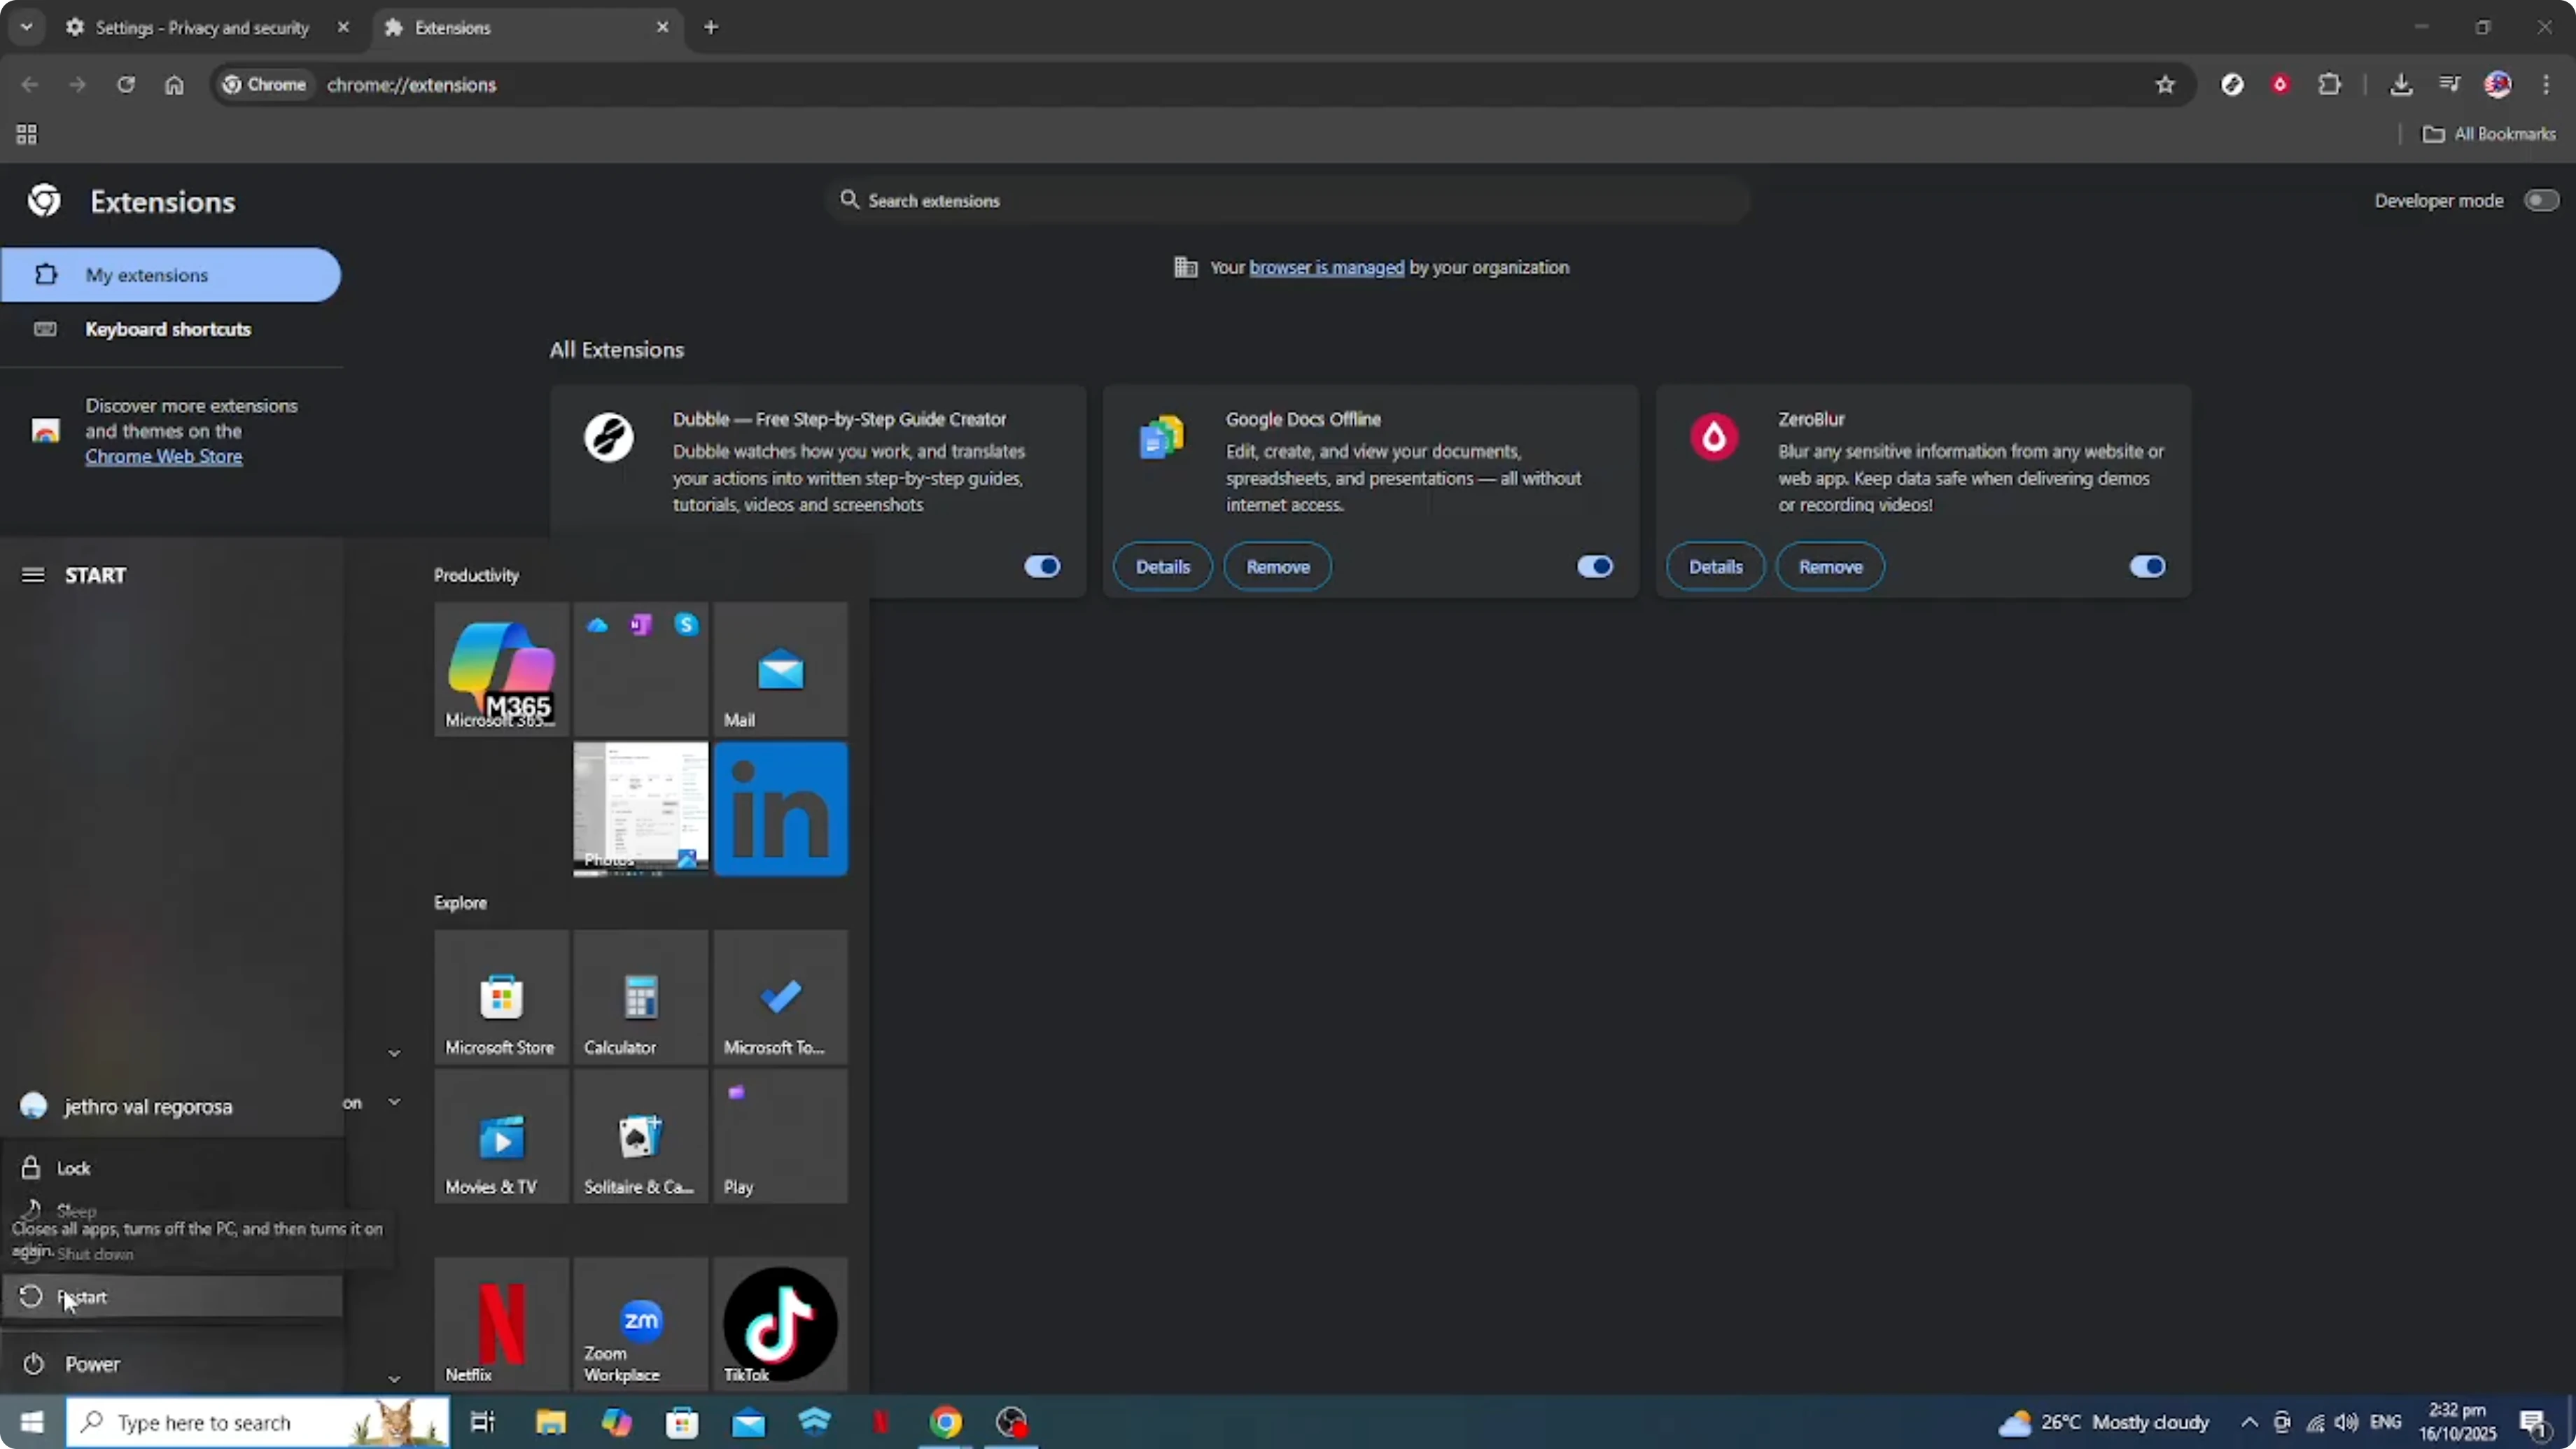Image resolution: width=2576 pixels, height=1449 pixels.
Task: Open the Chrome three-dot menu
Action: [2546, 85]
